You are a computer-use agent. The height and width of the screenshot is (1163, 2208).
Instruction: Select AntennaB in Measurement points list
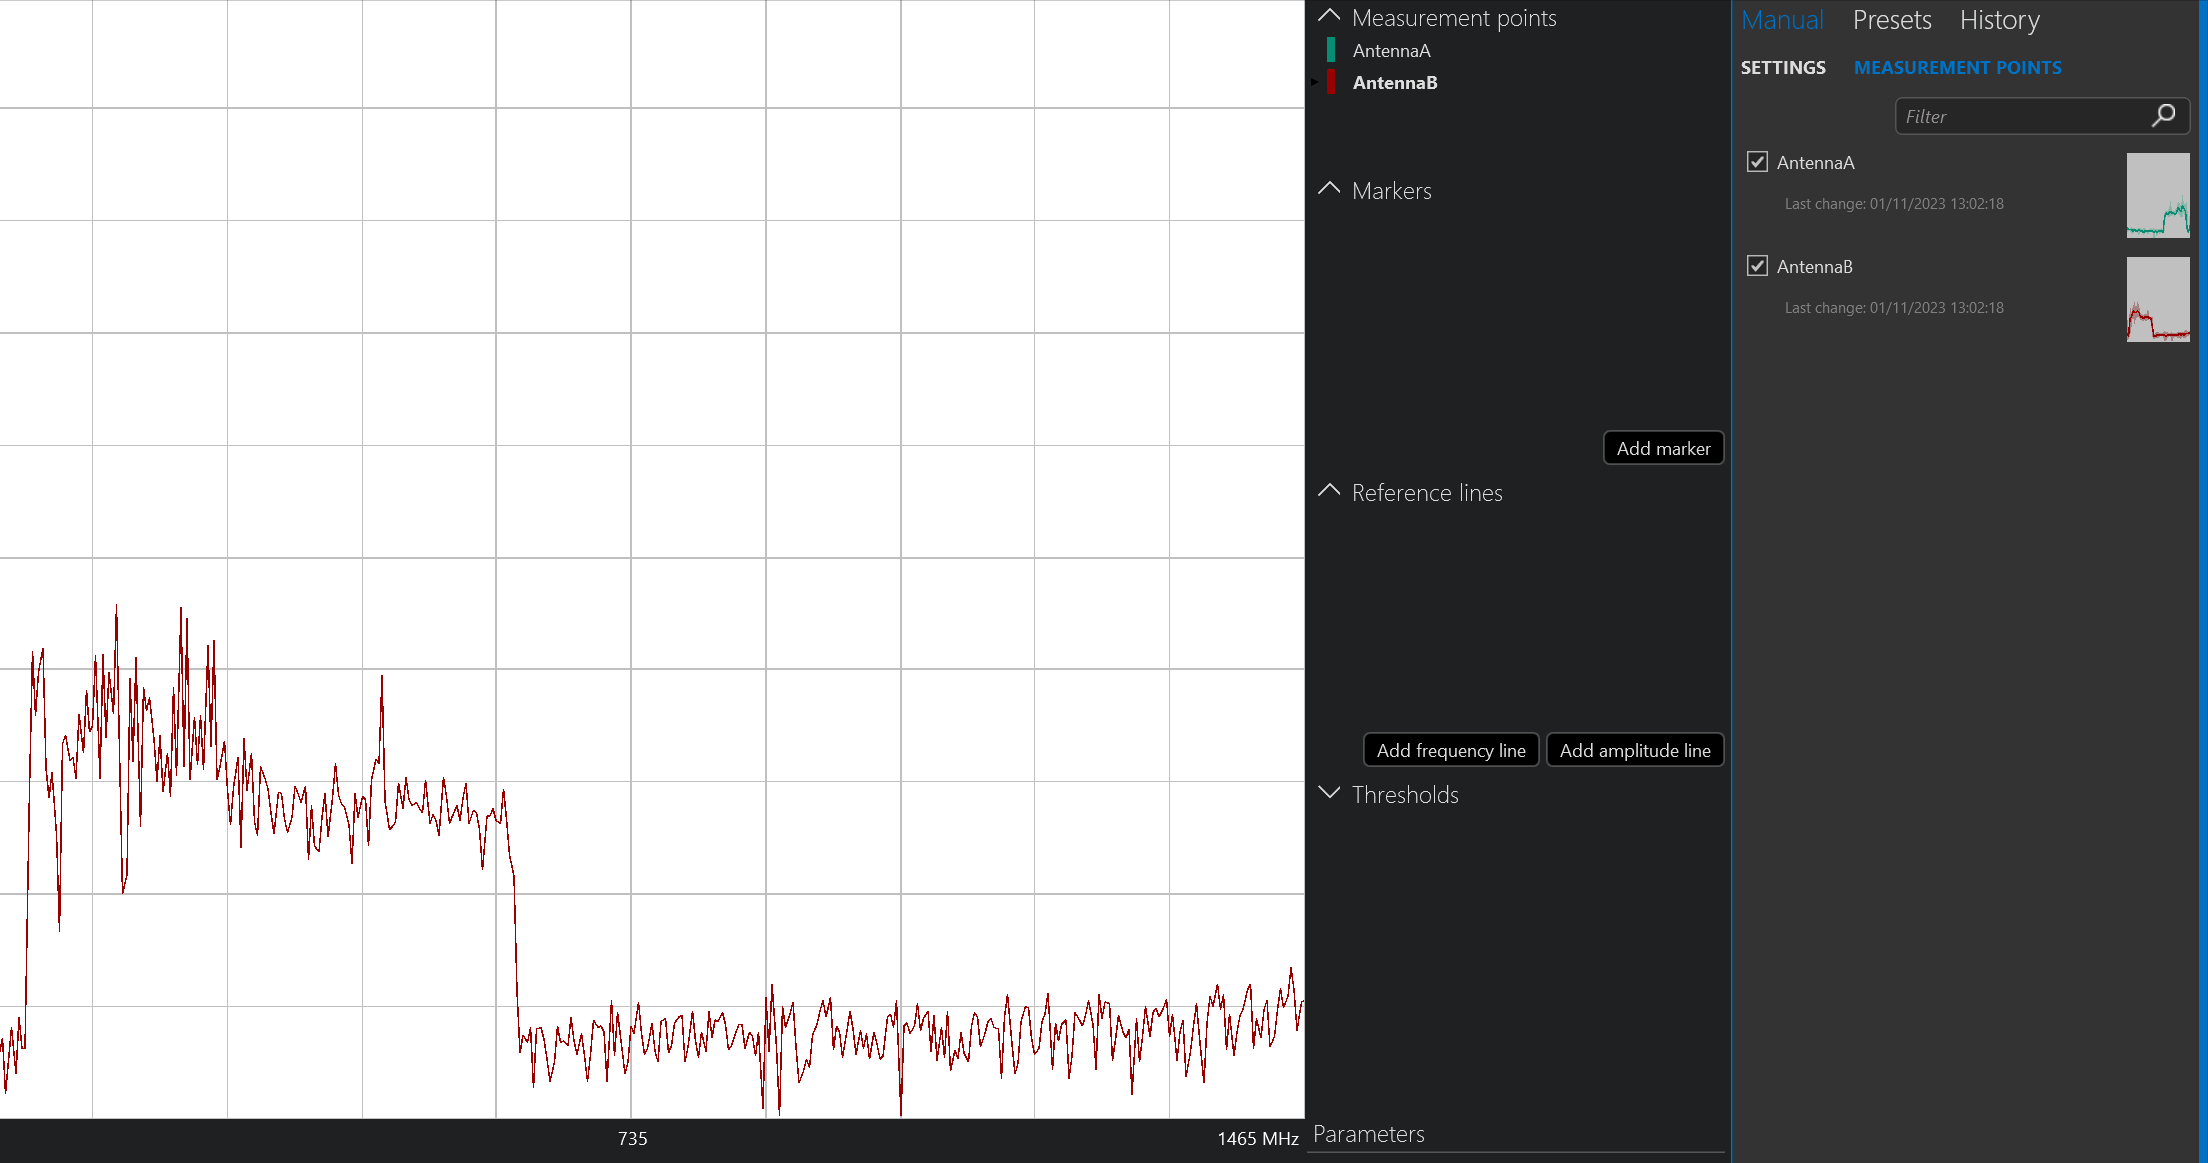pyautogui.click(x=1395, y=83)
